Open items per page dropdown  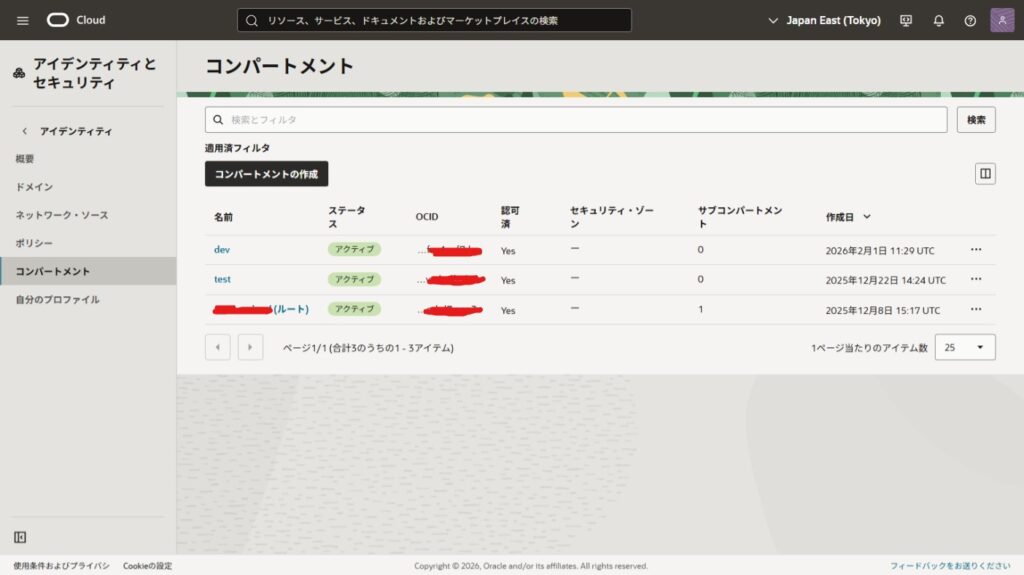(x=965, y=347)
